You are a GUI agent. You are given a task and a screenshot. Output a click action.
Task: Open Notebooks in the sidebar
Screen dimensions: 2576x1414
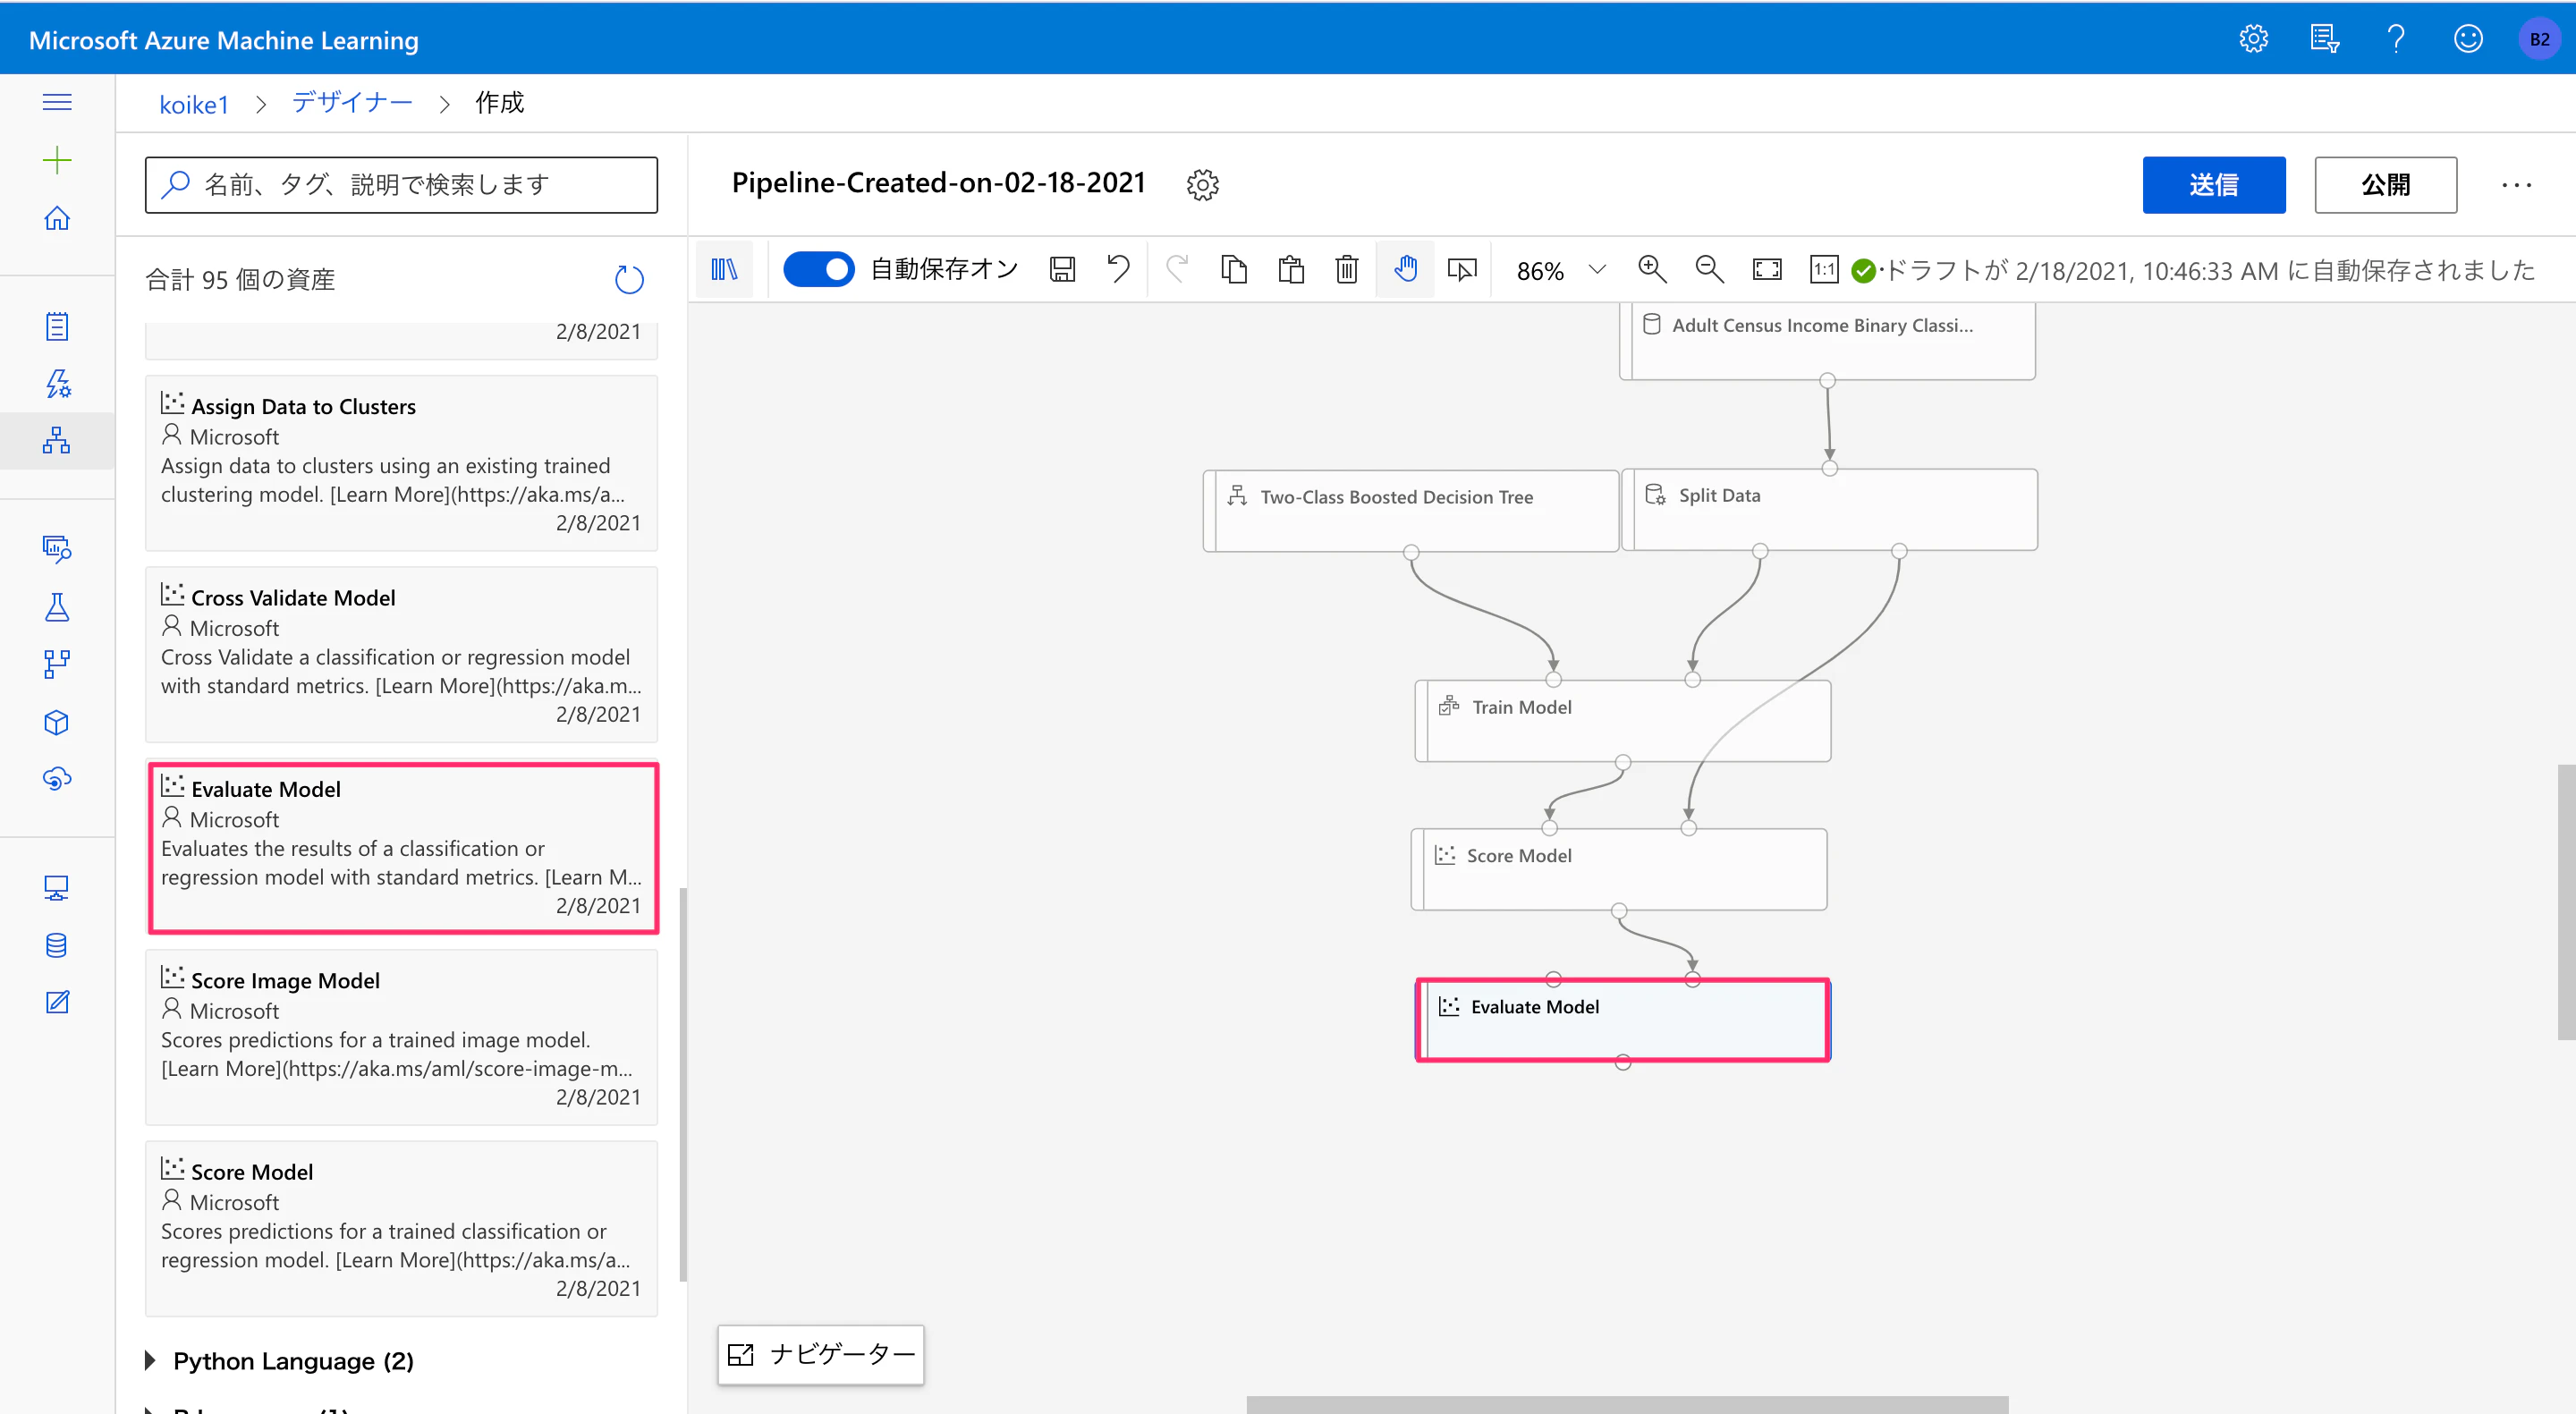57,326
